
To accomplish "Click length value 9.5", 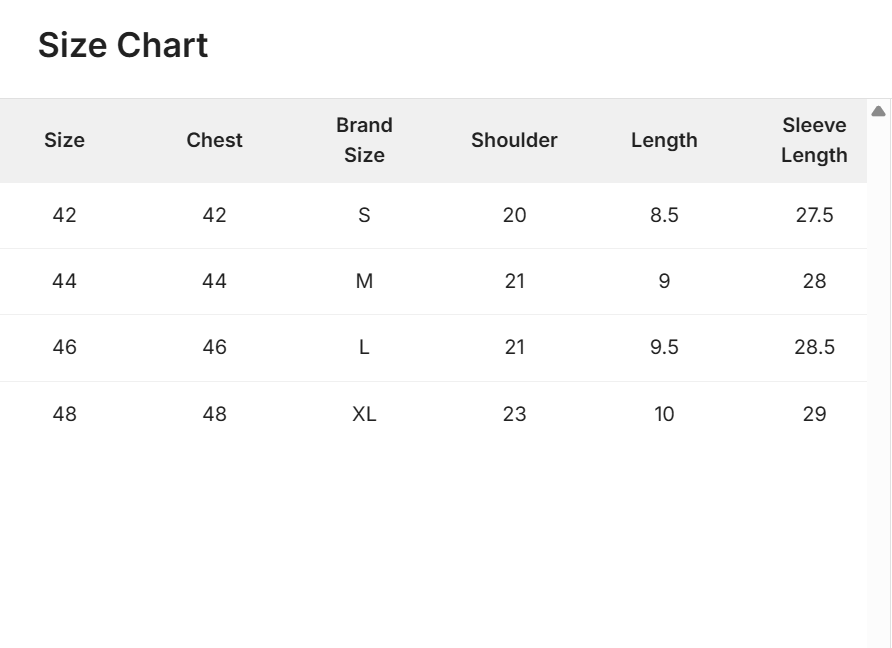I will (x=664, y=347).
